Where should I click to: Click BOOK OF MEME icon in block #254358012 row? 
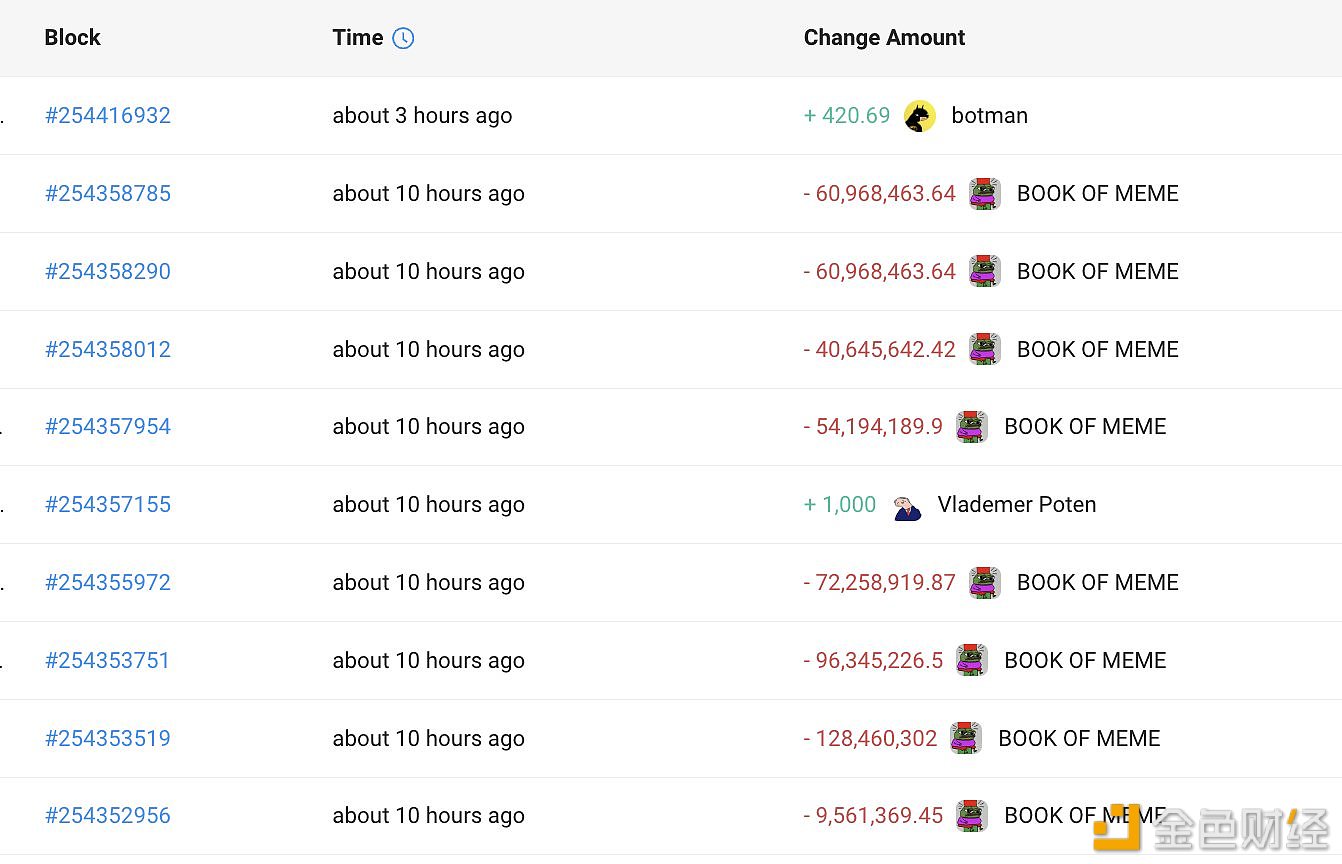(x=985, y=350)
